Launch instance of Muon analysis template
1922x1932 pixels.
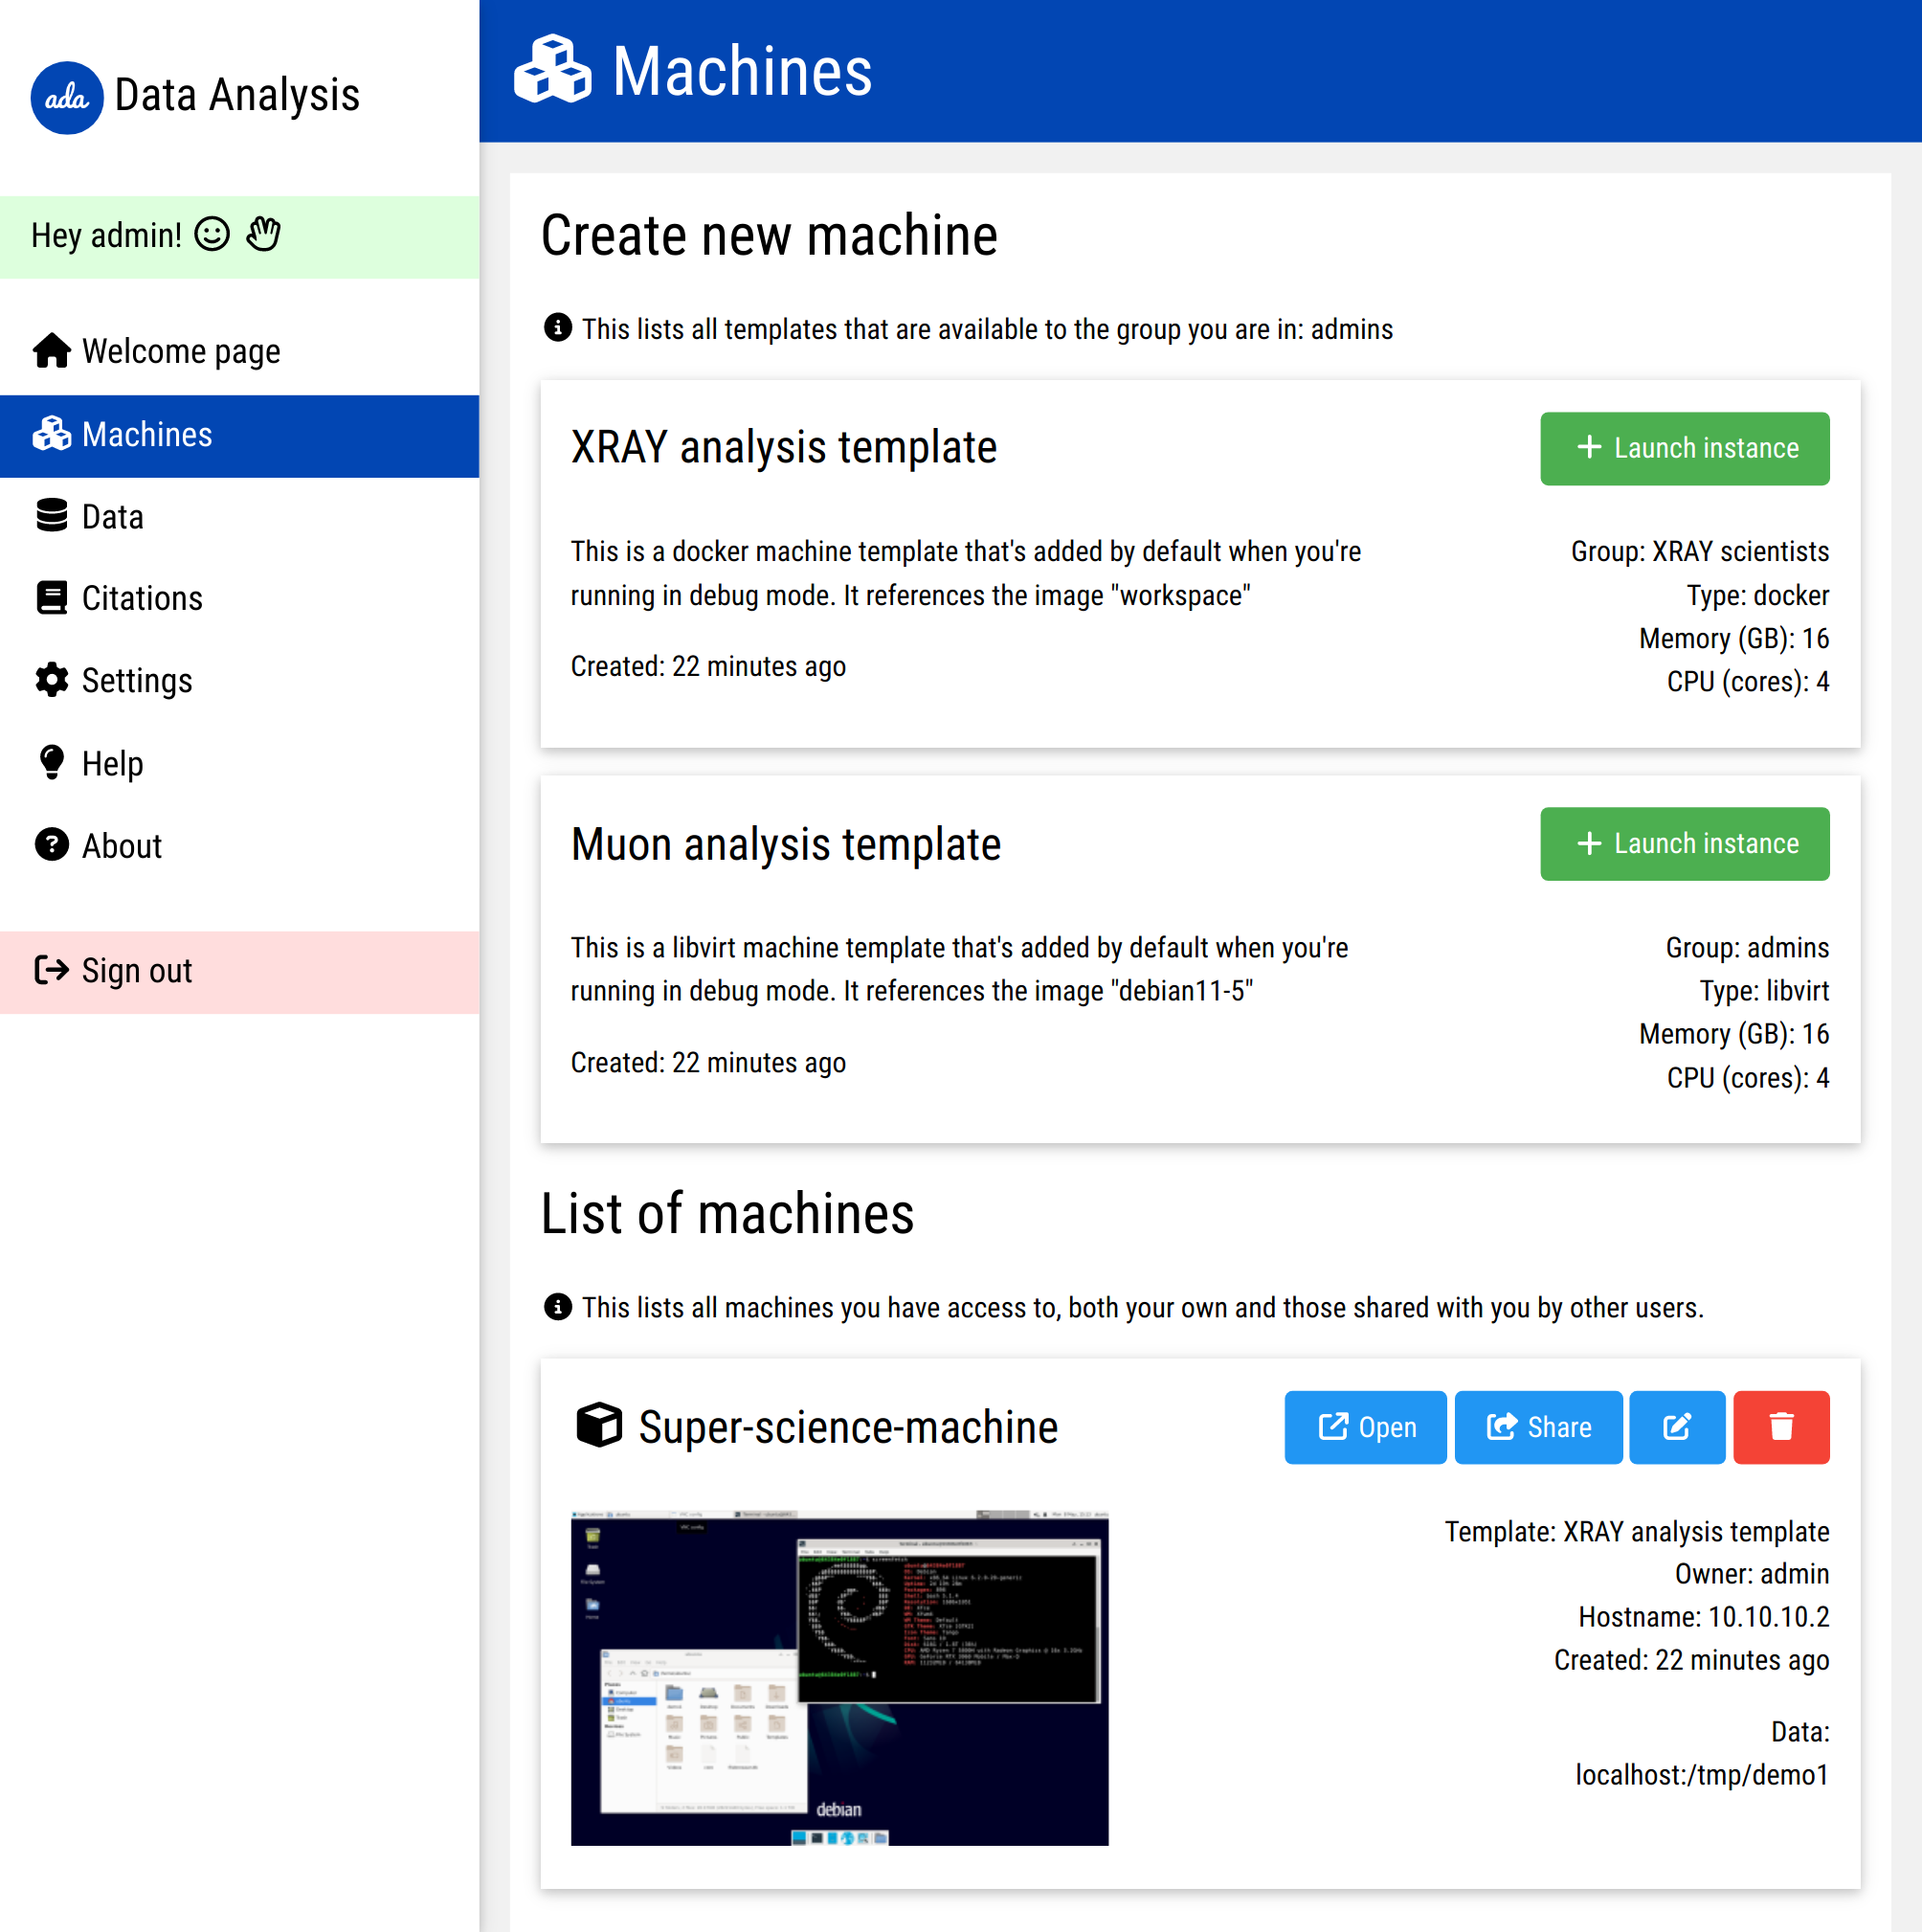tap(1684, 844)
